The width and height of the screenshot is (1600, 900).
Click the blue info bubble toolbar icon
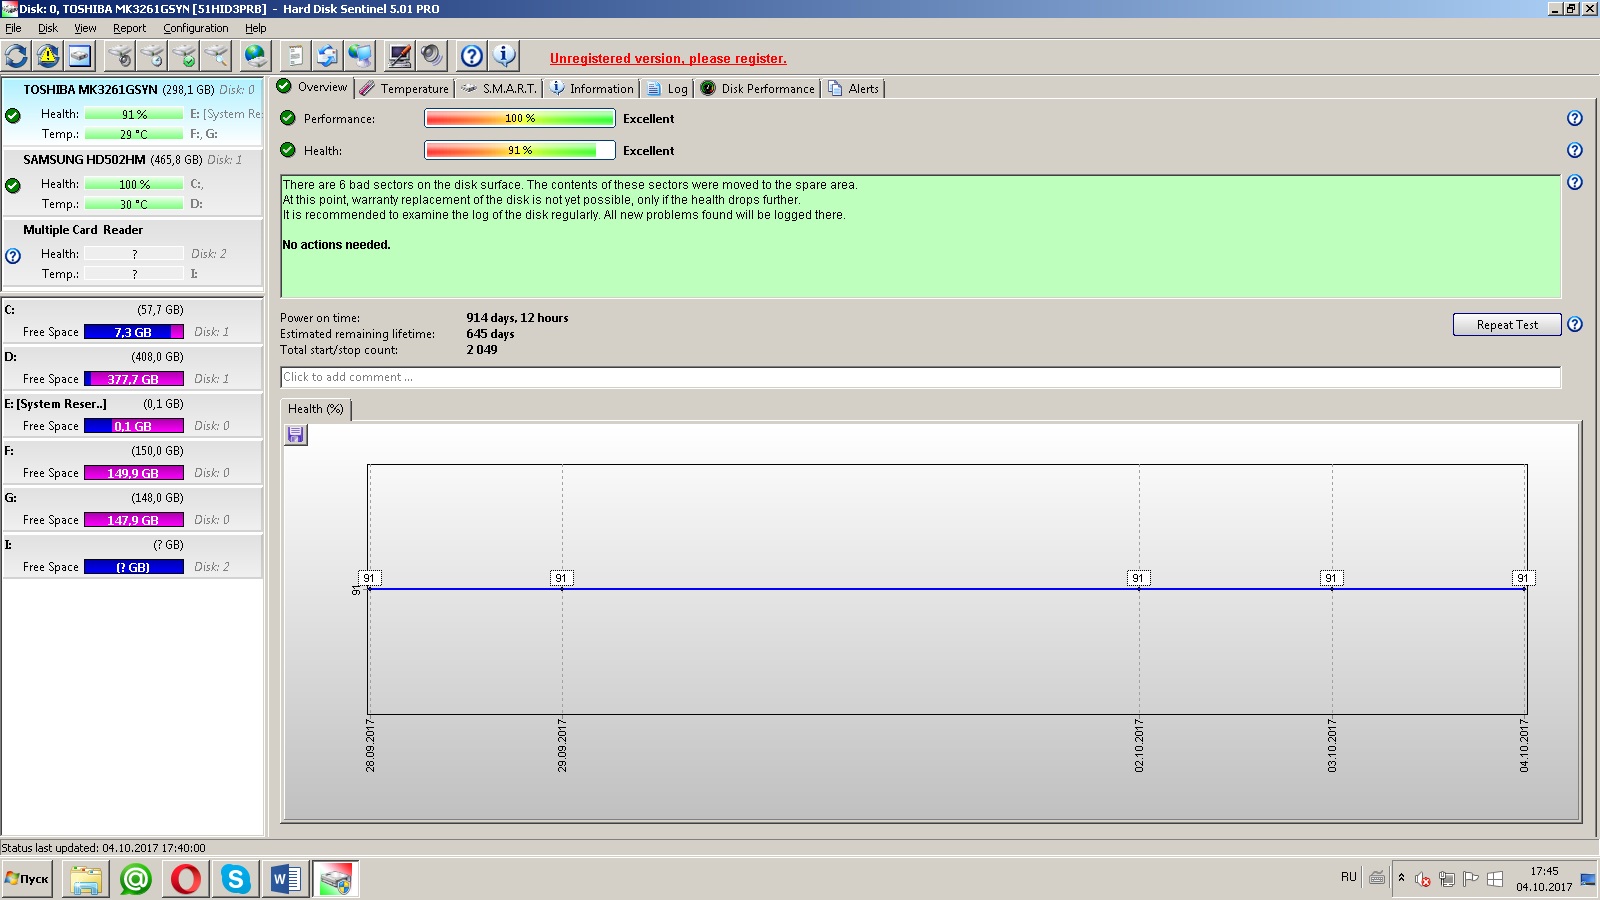coord(504,56)
